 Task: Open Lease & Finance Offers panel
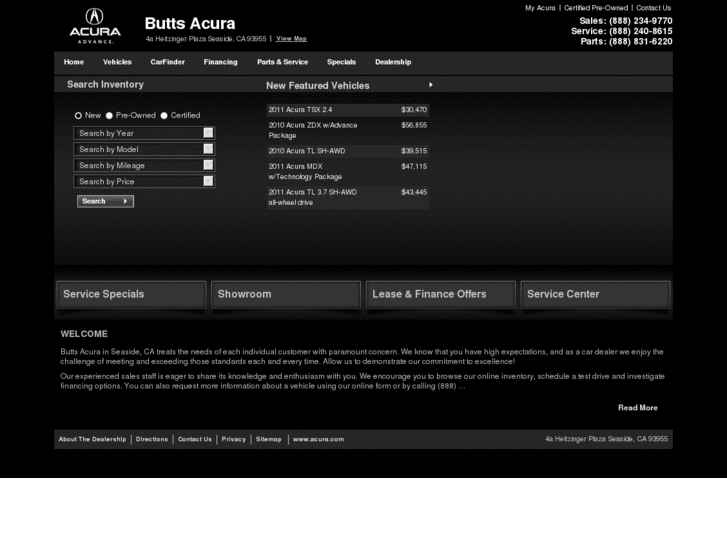click(440, 295)
